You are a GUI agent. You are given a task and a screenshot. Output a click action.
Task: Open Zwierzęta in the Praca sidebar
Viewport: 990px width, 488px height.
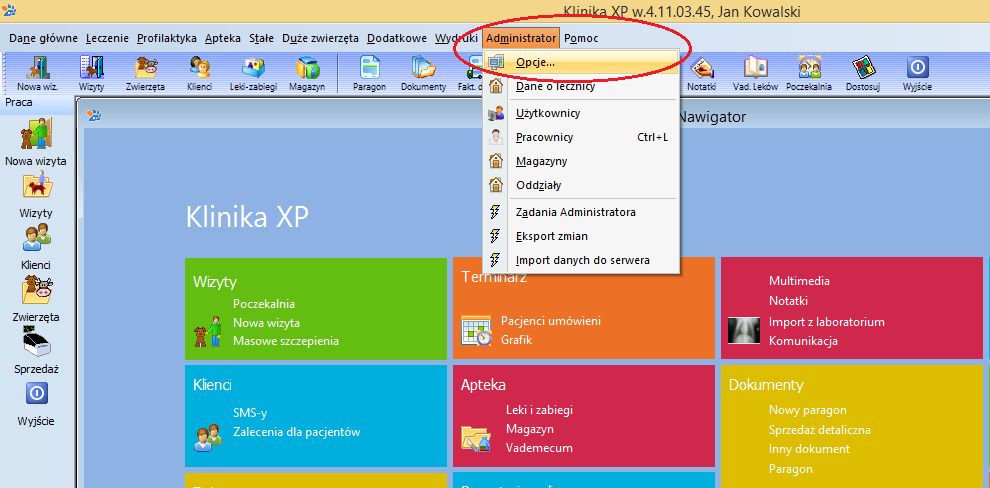point(36,299)
